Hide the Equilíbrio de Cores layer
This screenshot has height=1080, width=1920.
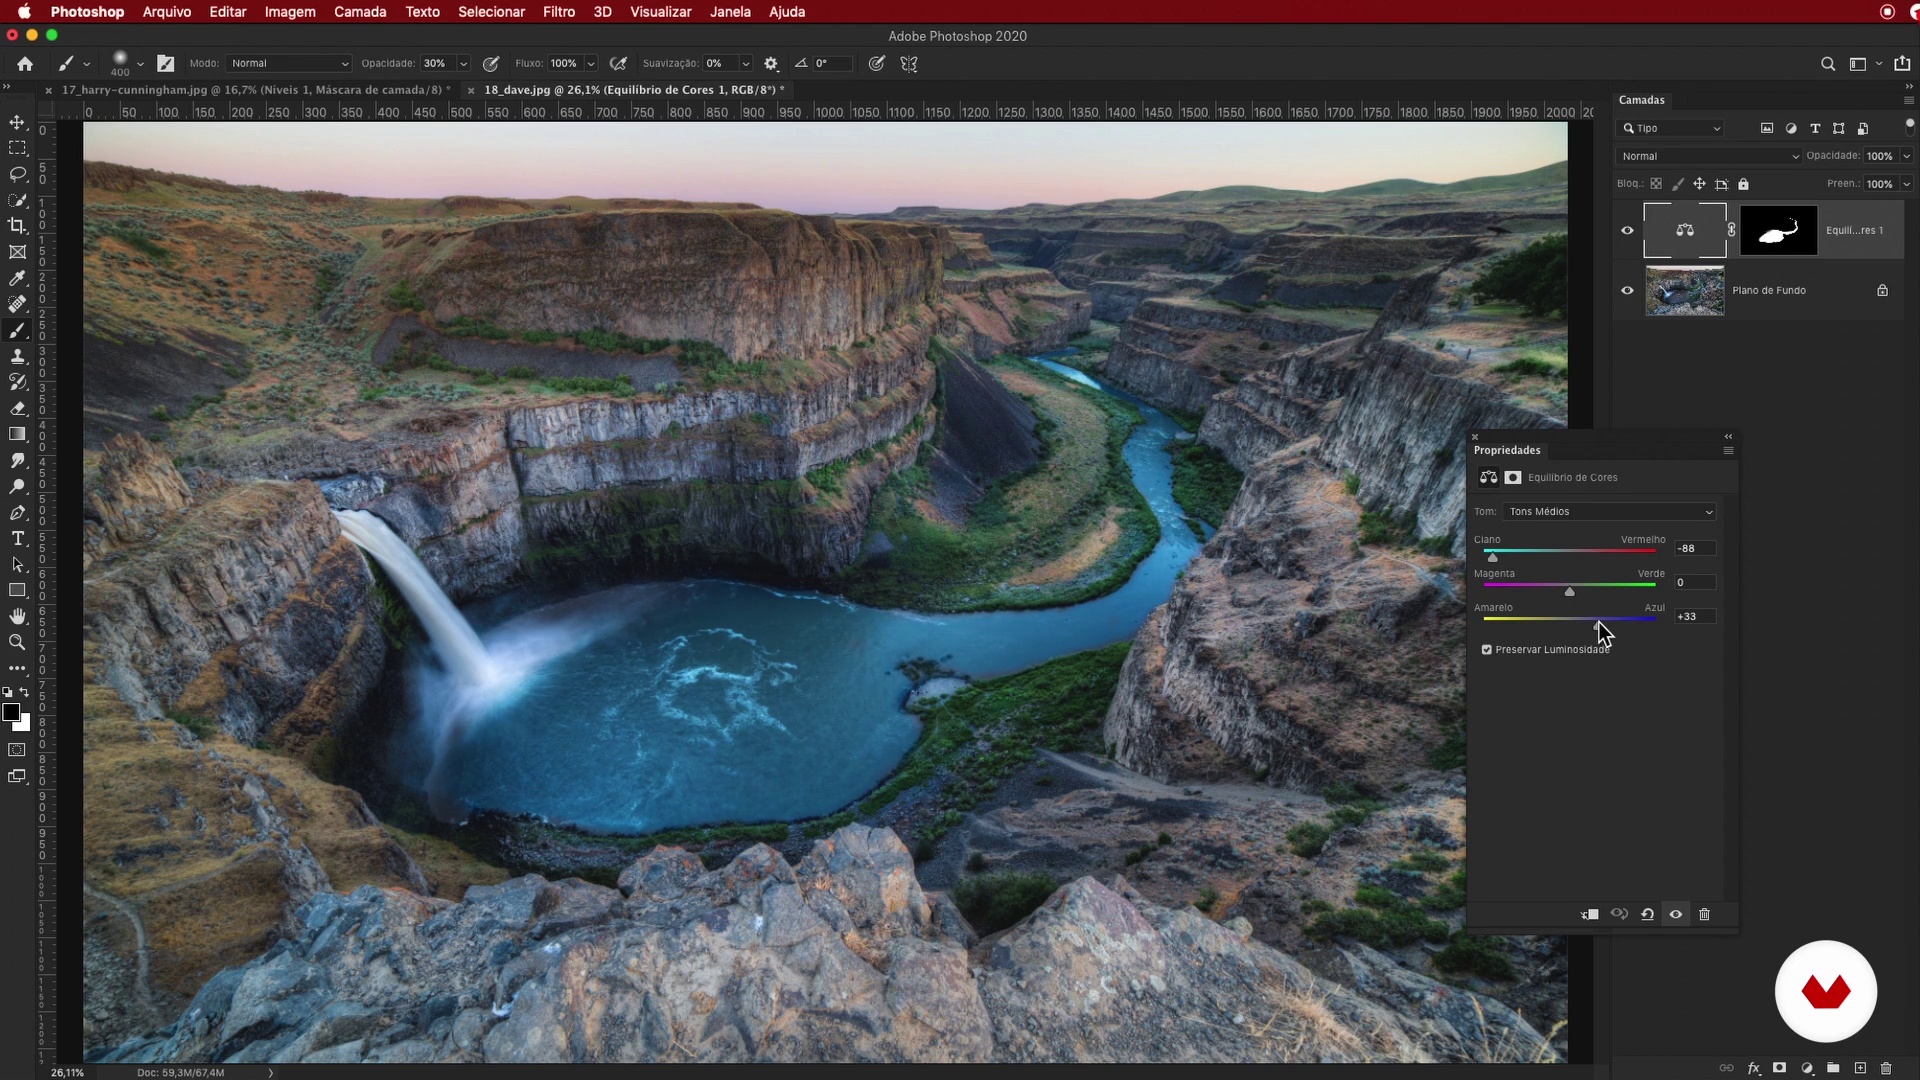click(1627, 230)
